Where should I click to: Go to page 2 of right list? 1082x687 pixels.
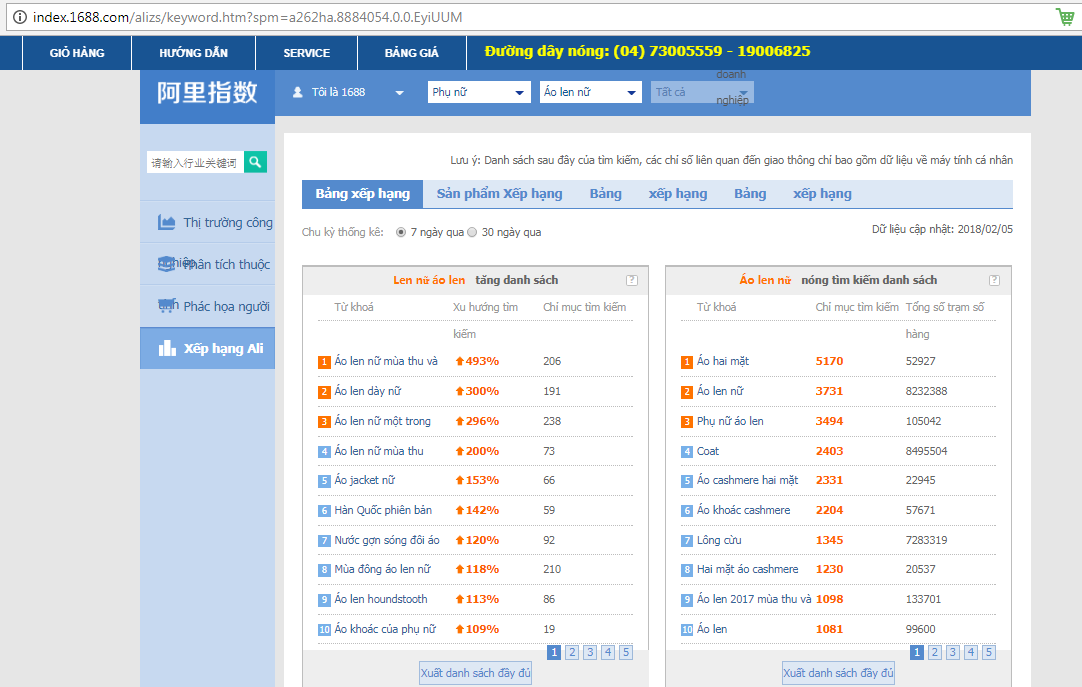[x=935, y=652]
